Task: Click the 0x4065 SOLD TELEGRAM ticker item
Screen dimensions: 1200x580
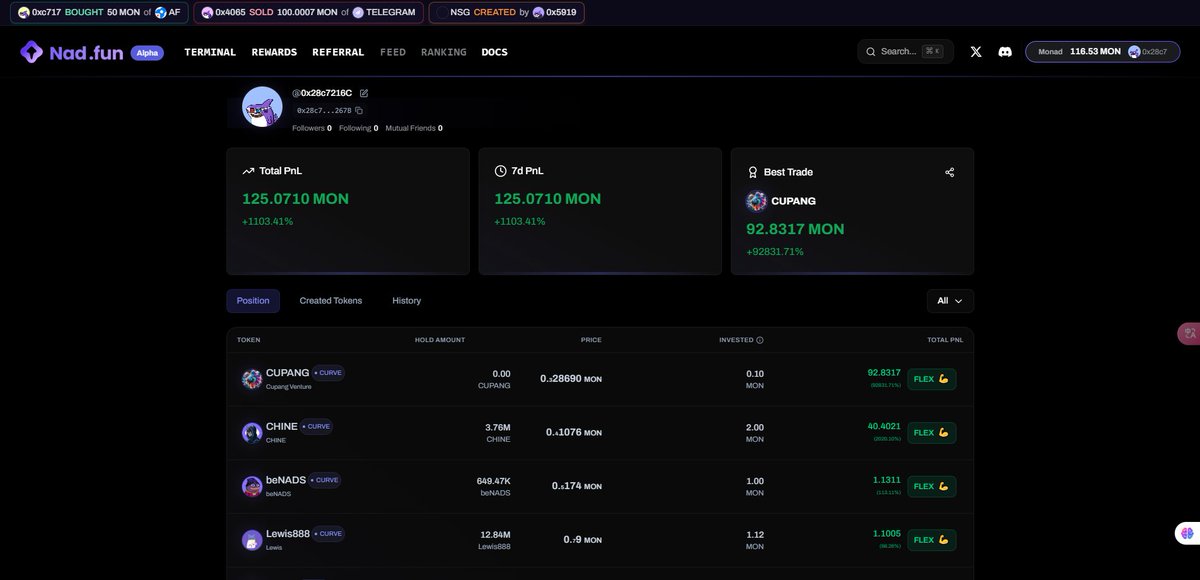Action: click(x=308, y=13)
